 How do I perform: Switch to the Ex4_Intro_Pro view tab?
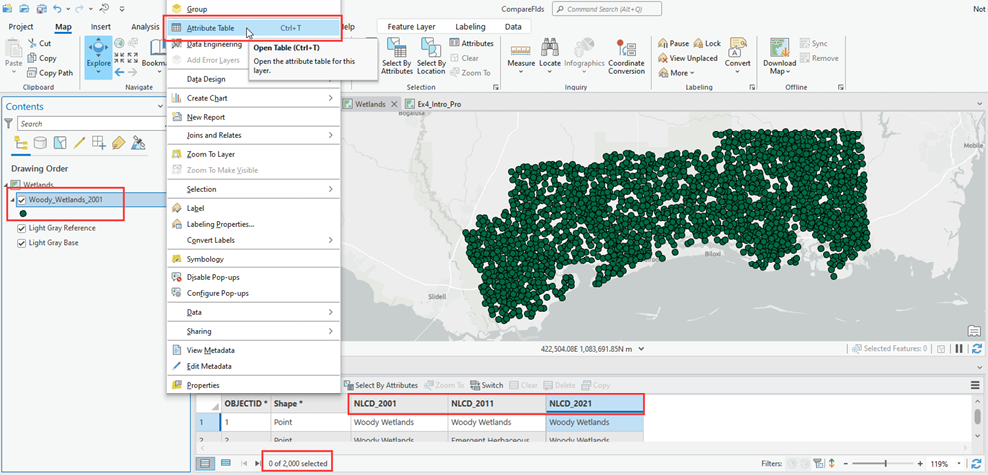pyautogui.click(x=434, y=104)
